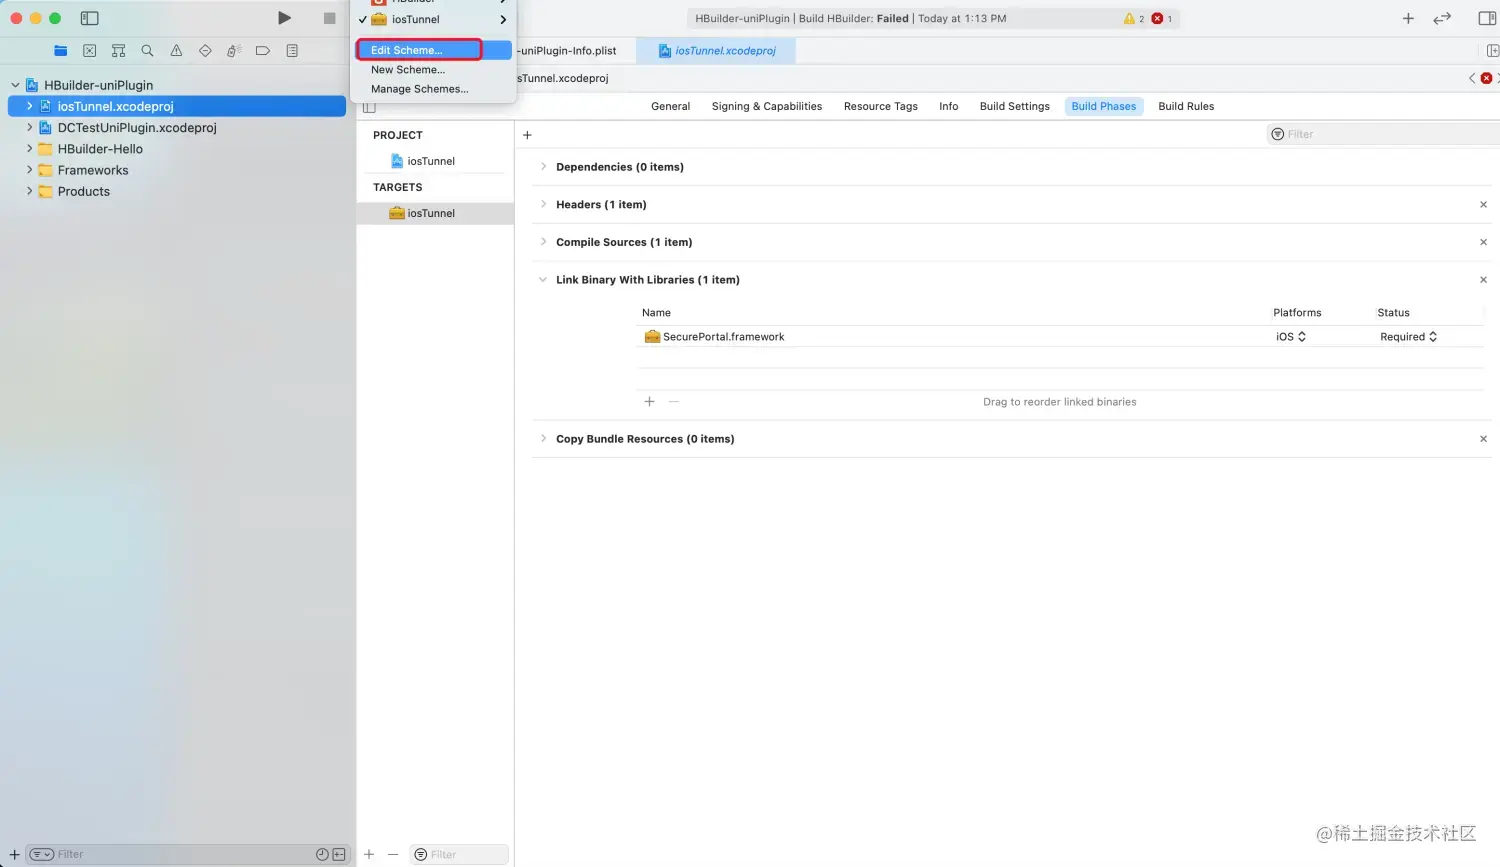Open the Issue navigator warning icon
The width and height of the screenshot is (1500, 867).
coord(176,51)
